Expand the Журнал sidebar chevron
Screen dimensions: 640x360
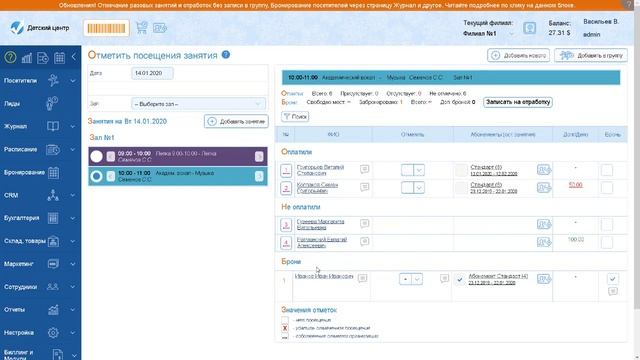click(73, 127)
